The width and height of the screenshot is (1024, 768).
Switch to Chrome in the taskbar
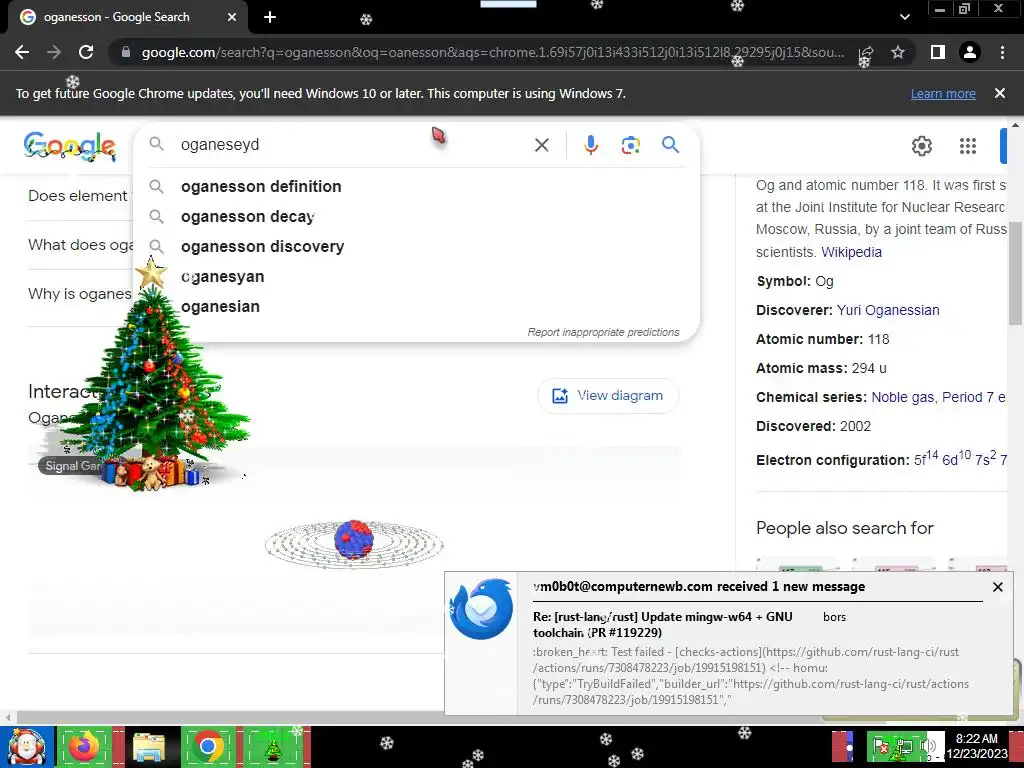[x=208, y=746]
